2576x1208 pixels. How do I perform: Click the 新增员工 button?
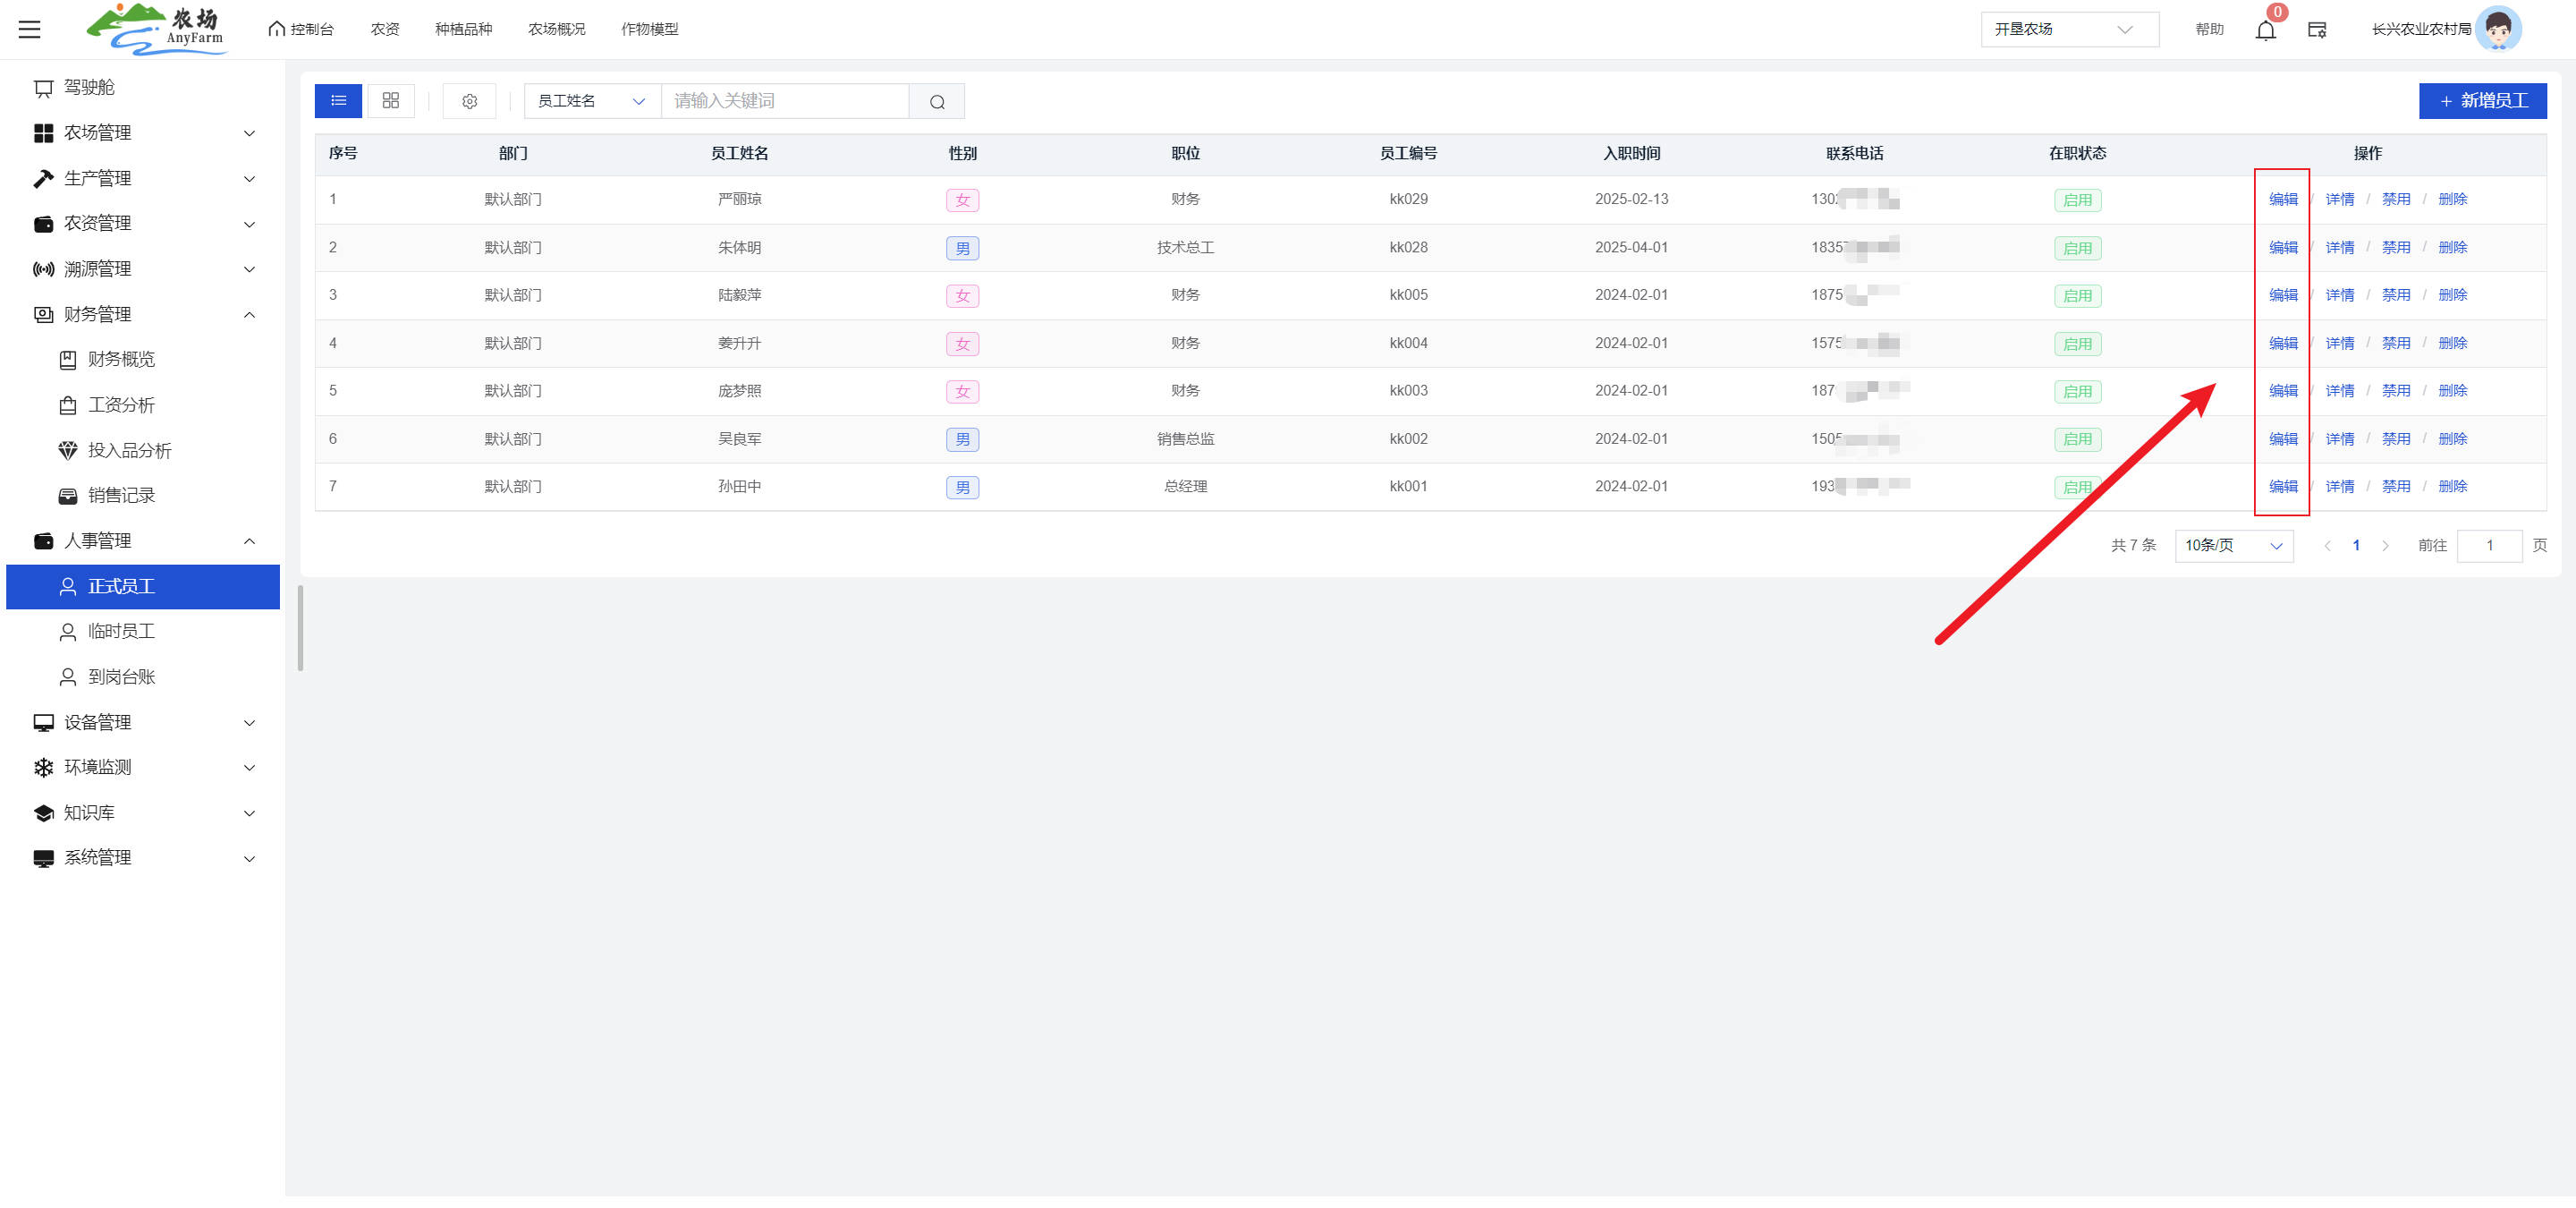tap(2482, 101)
